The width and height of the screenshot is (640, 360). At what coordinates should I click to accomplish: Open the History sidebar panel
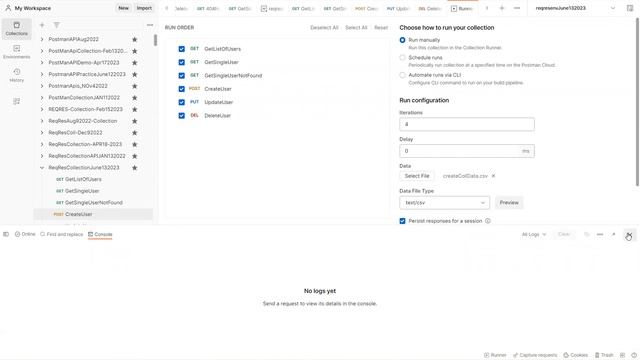click(16, 75)
